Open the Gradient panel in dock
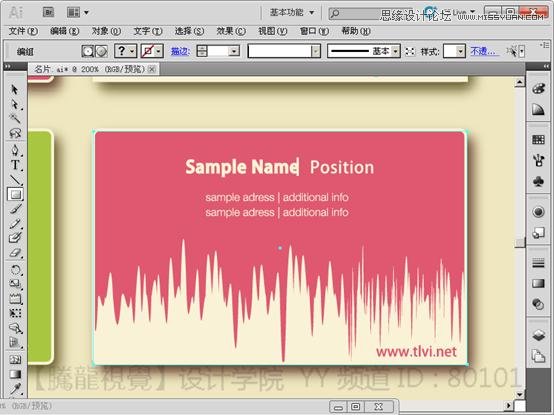 [x=538, y=283]
